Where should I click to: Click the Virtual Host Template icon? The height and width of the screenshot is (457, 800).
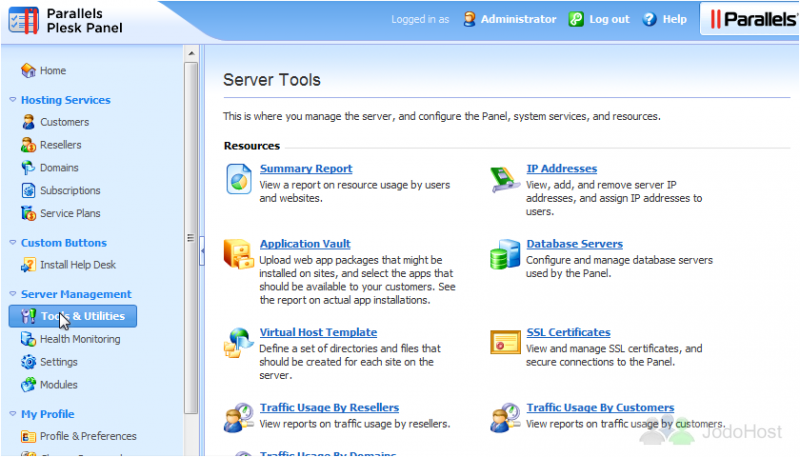tap(239, 343)
